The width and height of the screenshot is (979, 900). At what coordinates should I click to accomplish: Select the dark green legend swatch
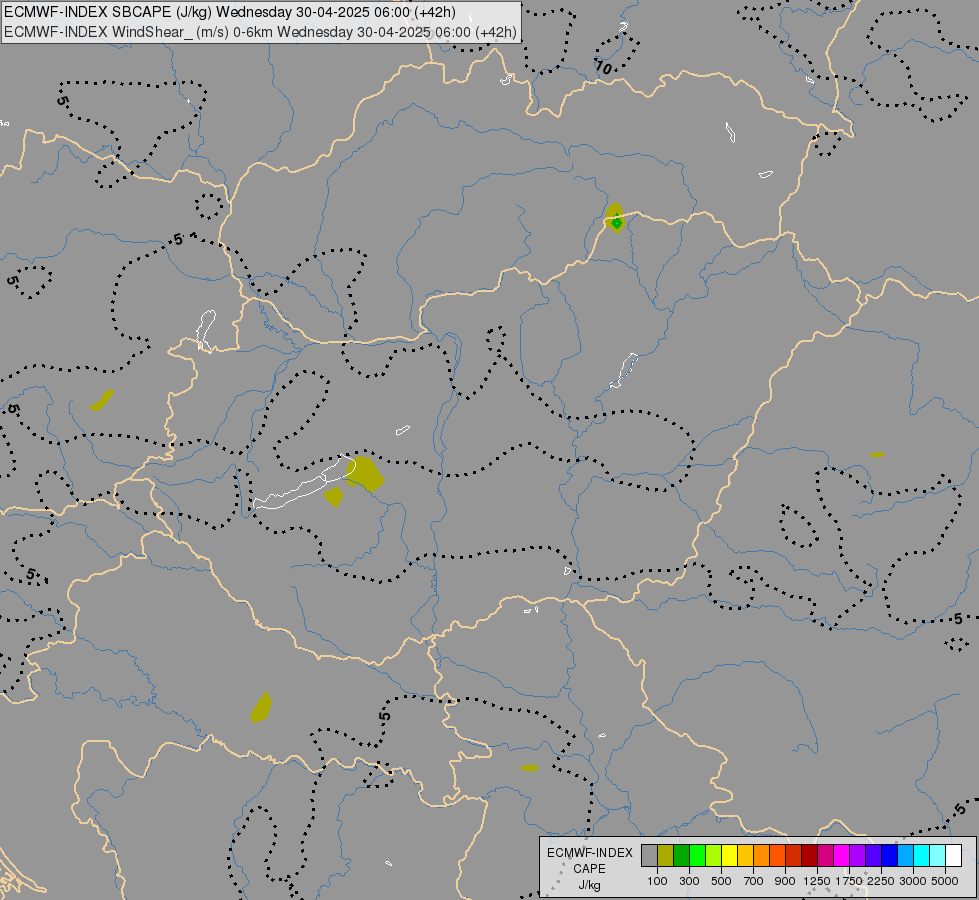(681, 855)
